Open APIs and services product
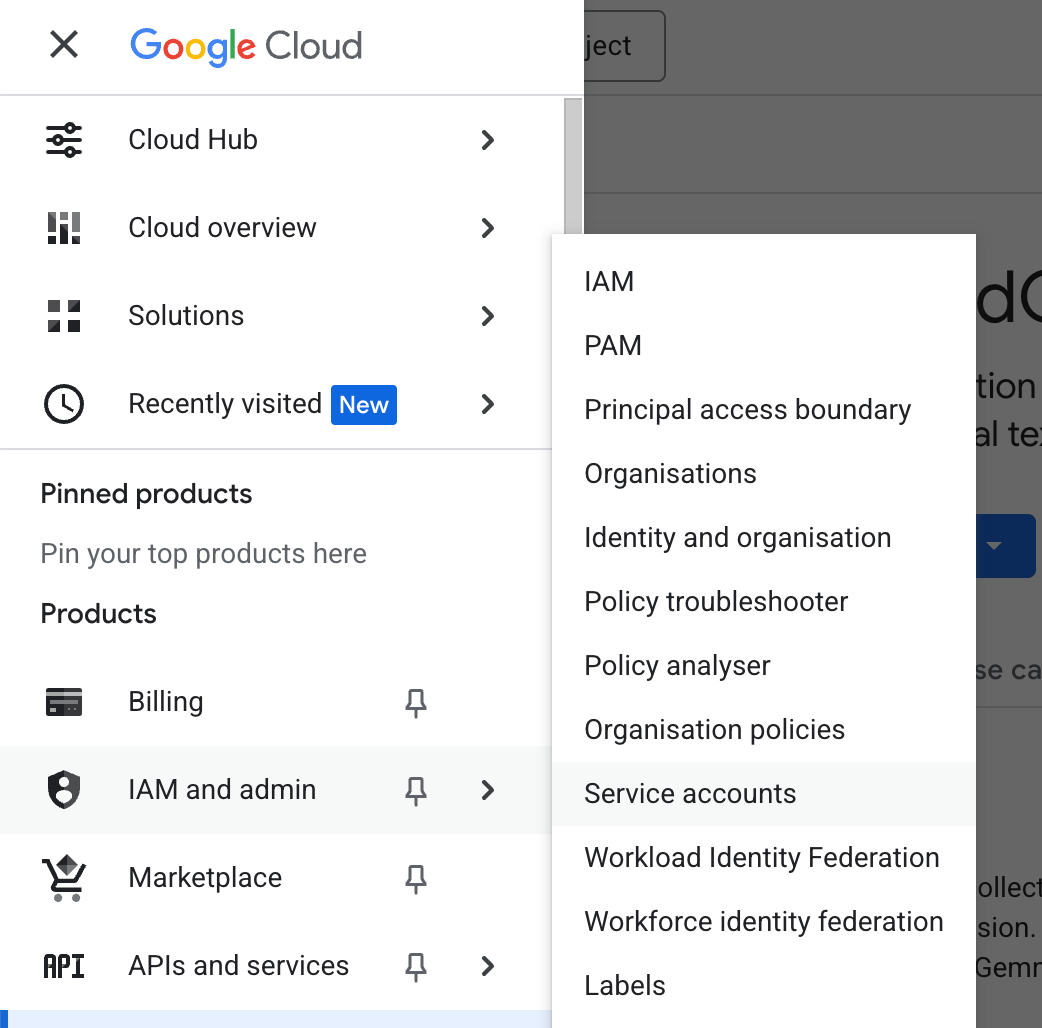Screen dimensions: 1042x1028 [x=276, y=966]
